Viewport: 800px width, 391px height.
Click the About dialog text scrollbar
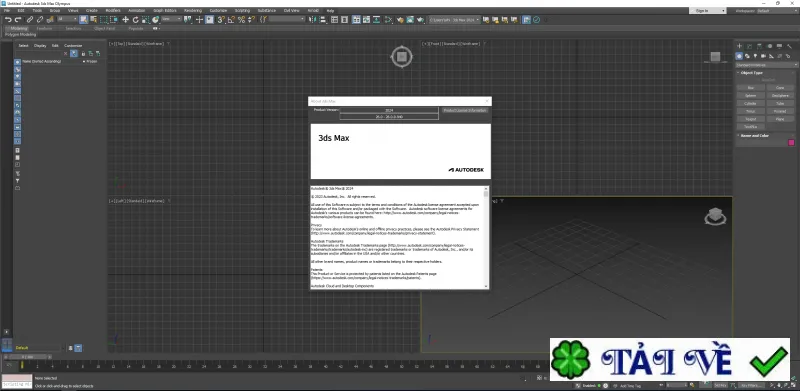486,237
